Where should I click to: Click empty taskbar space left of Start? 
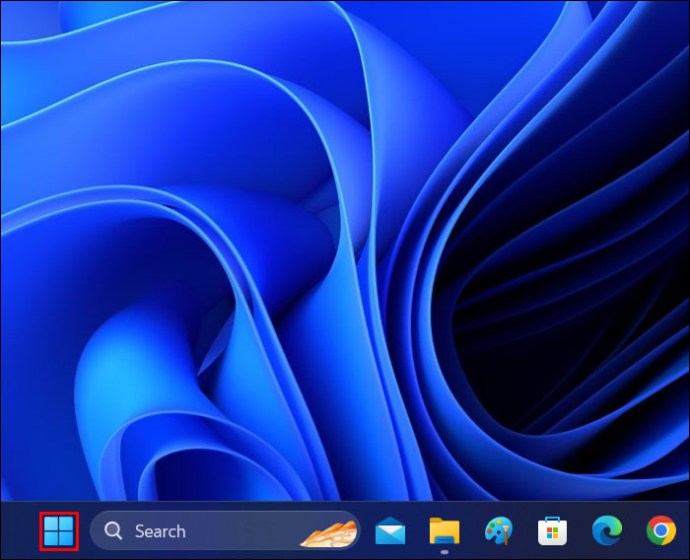pyautogui.click(x=18, y=530)
